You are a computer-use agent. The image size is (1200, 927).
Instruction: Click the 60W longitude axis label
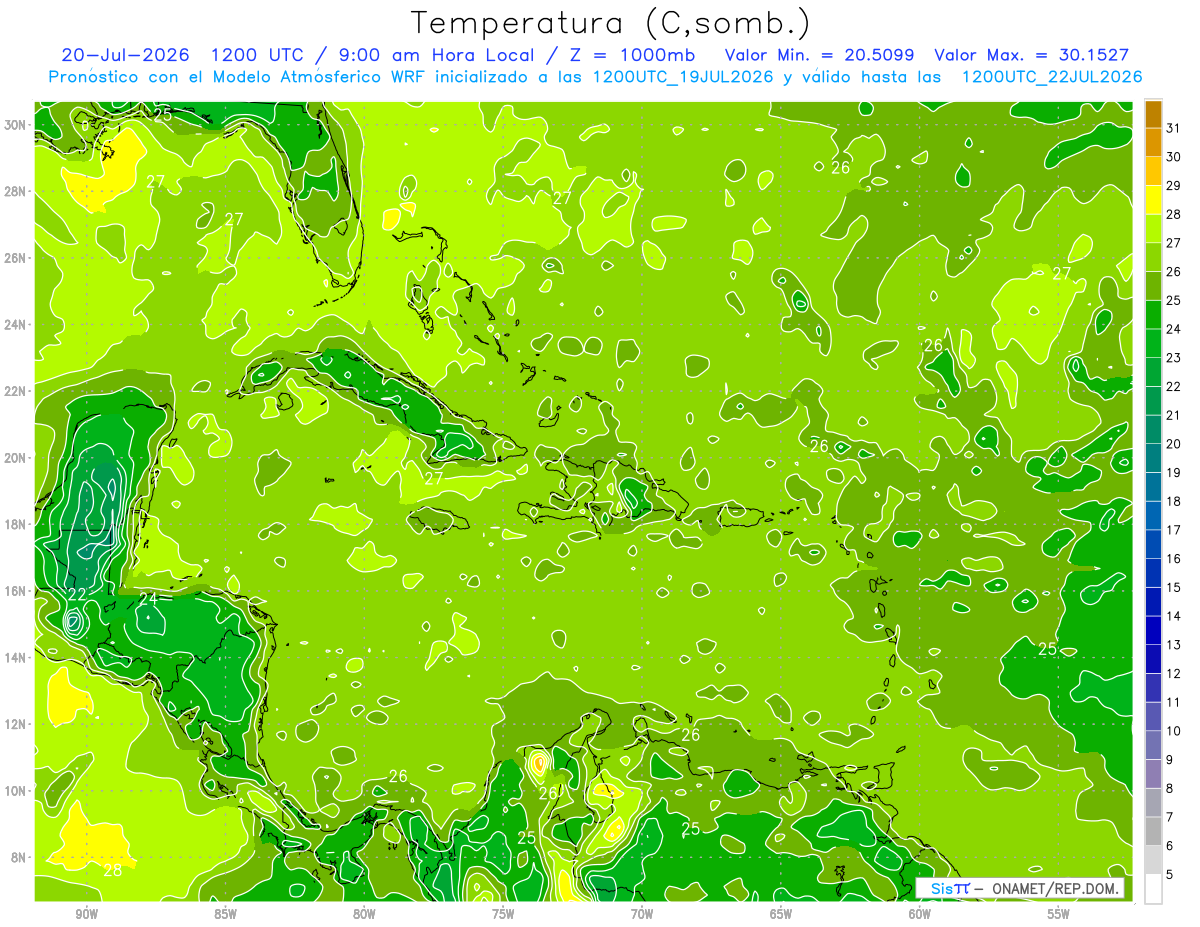tap(920, 914)
